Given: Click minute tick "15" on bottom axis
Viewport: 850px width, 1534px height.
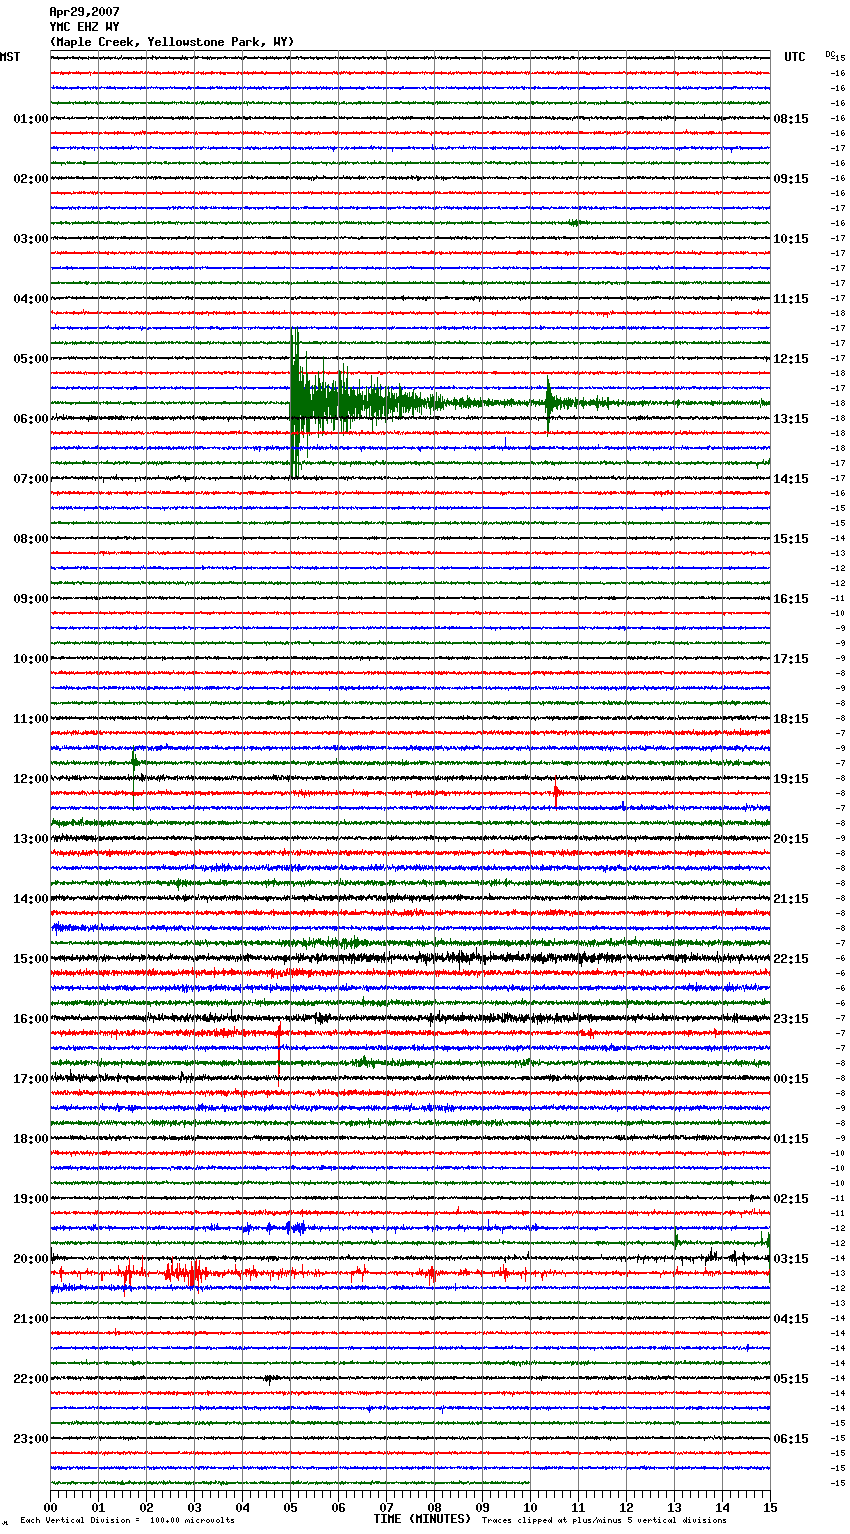Looking at the screenshot, I should (x=770, y=1507).
